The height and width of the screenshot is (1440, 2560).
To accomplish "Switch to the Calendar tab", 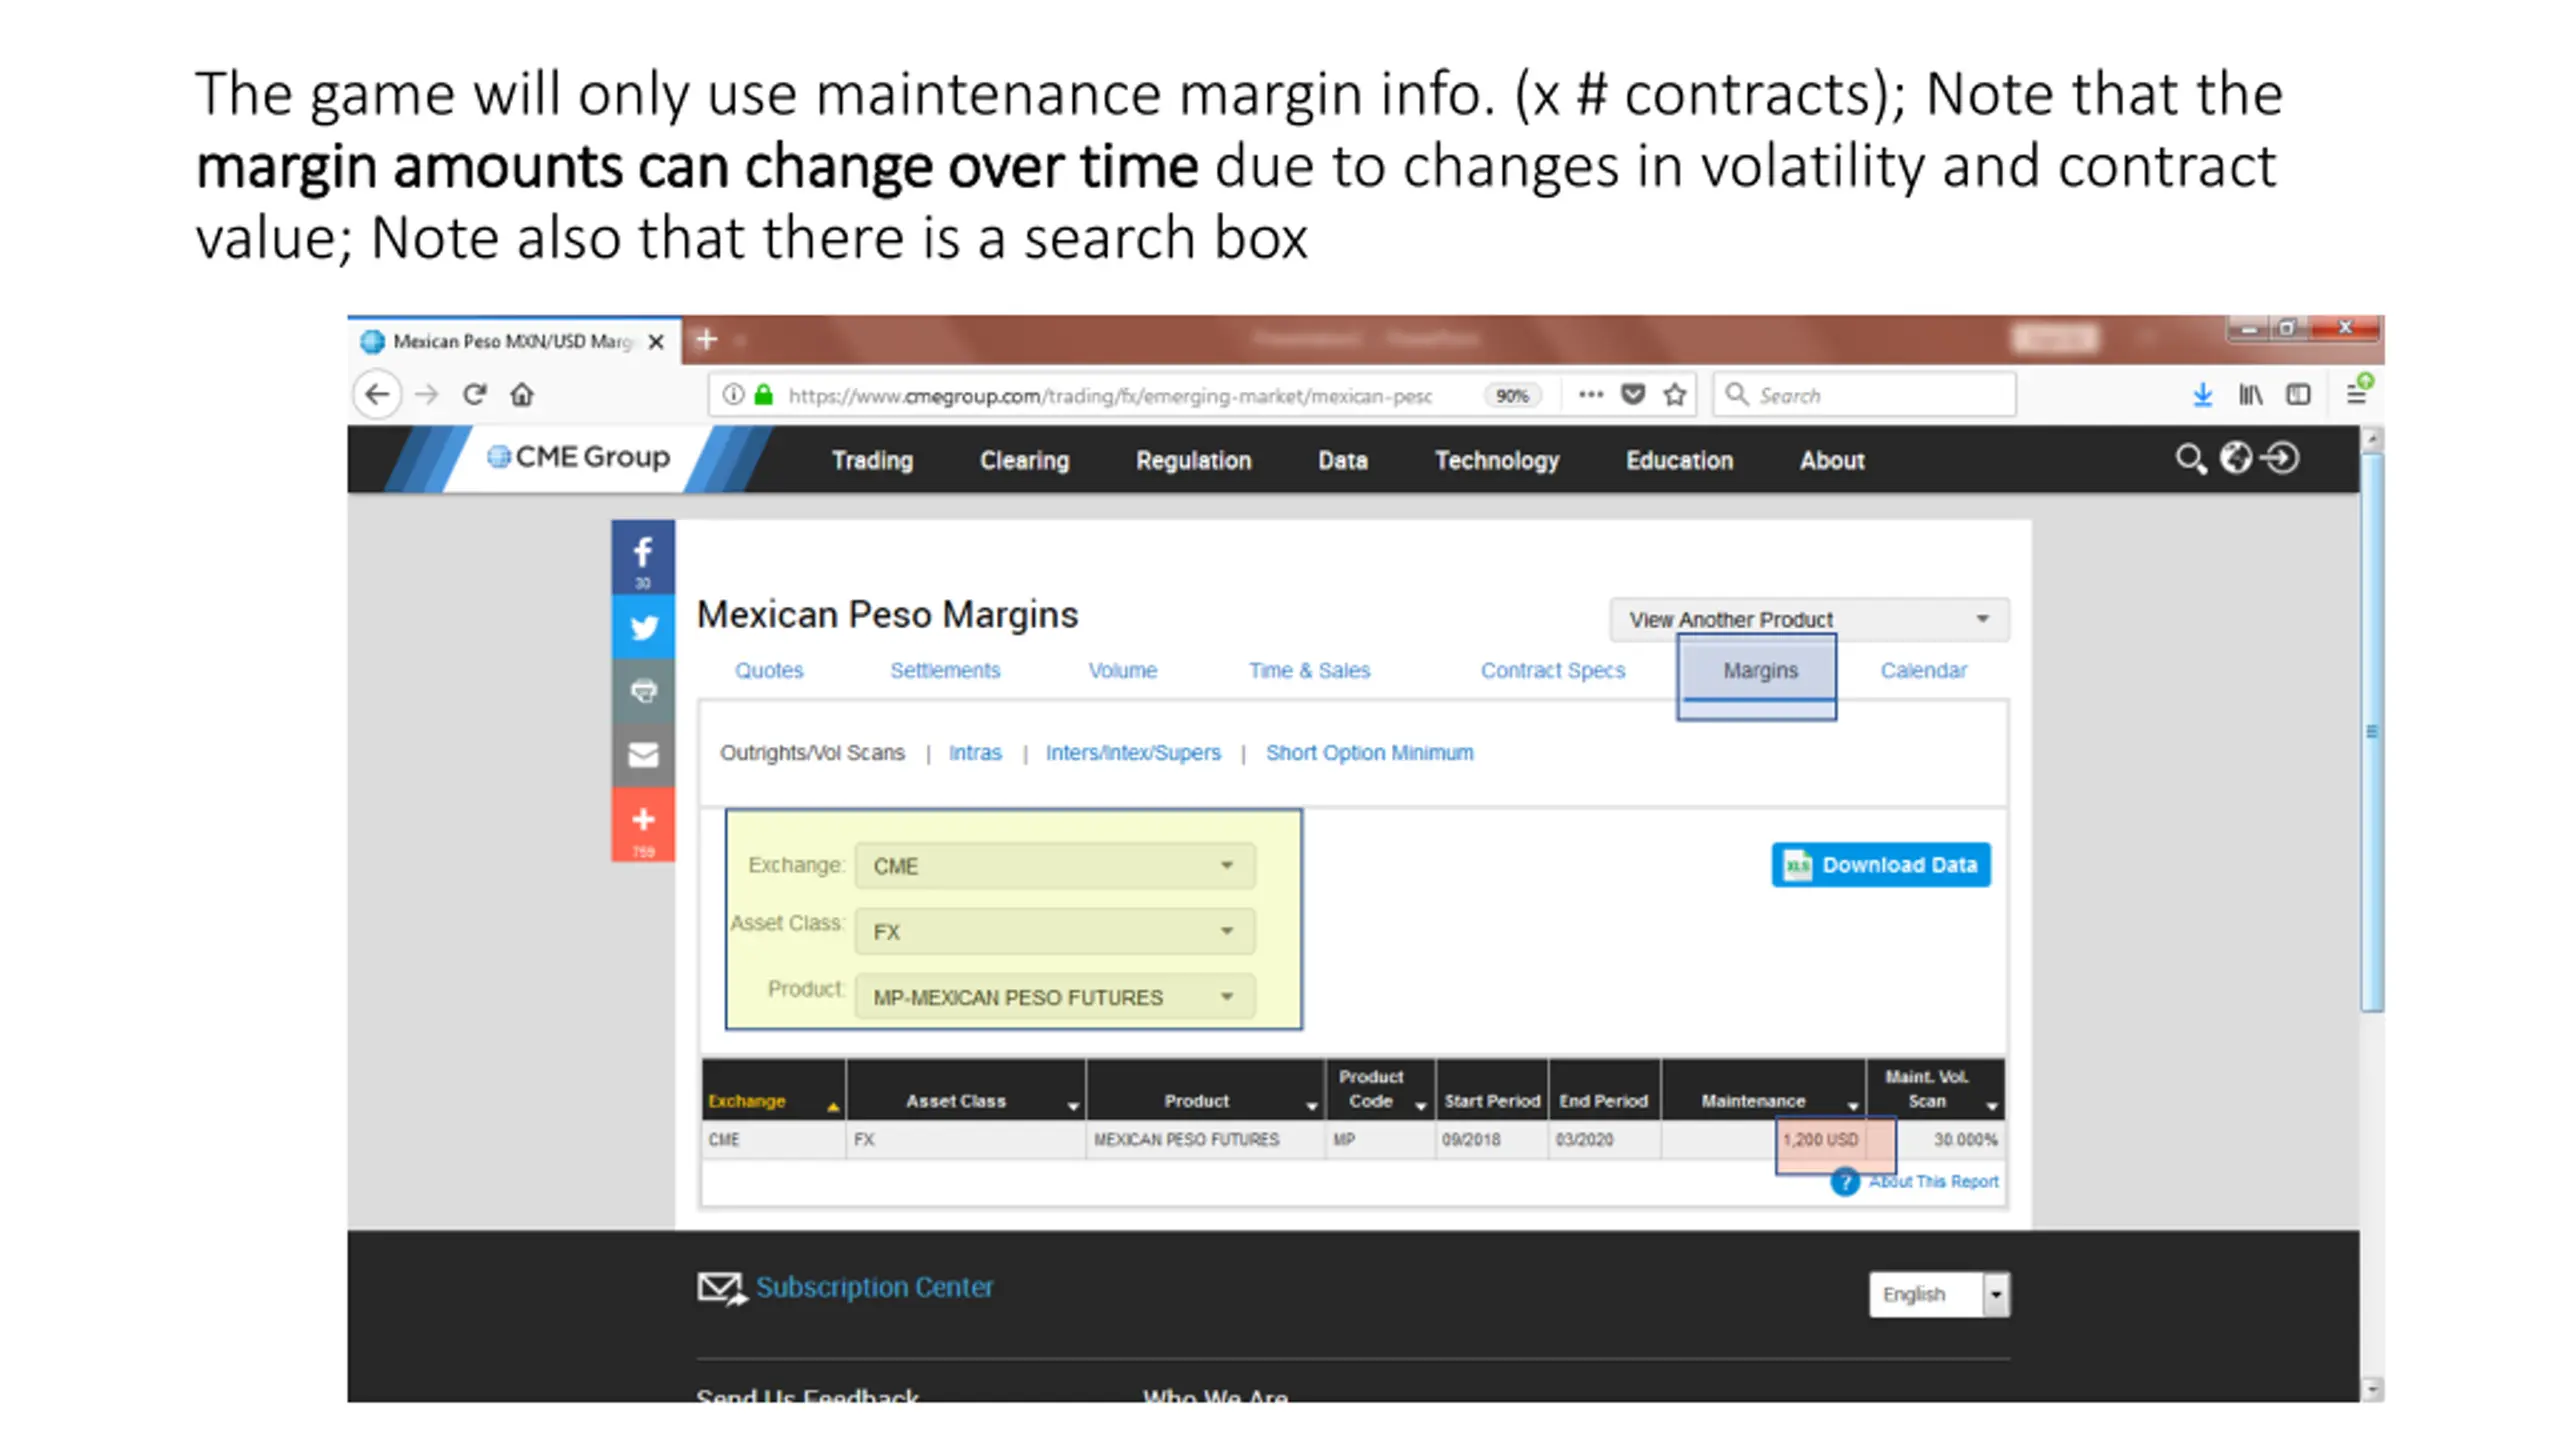I will pos(1923,670).
